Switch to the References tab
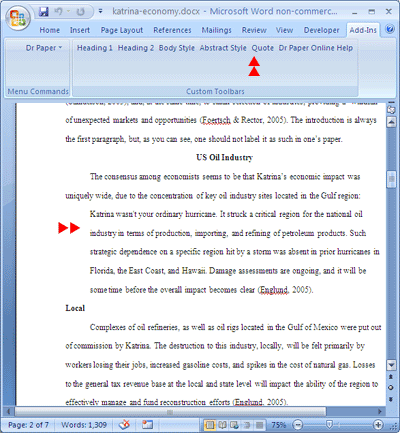Viewport: 400px width, 433px height. pyautogui.click(x=172, y=30)
